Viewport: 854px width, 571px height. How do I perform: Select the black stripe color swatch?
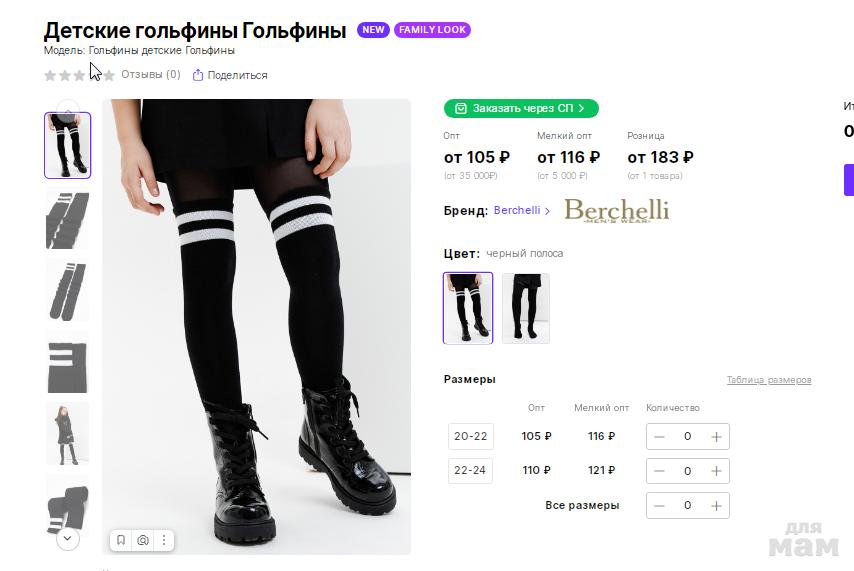click(468, 308)
